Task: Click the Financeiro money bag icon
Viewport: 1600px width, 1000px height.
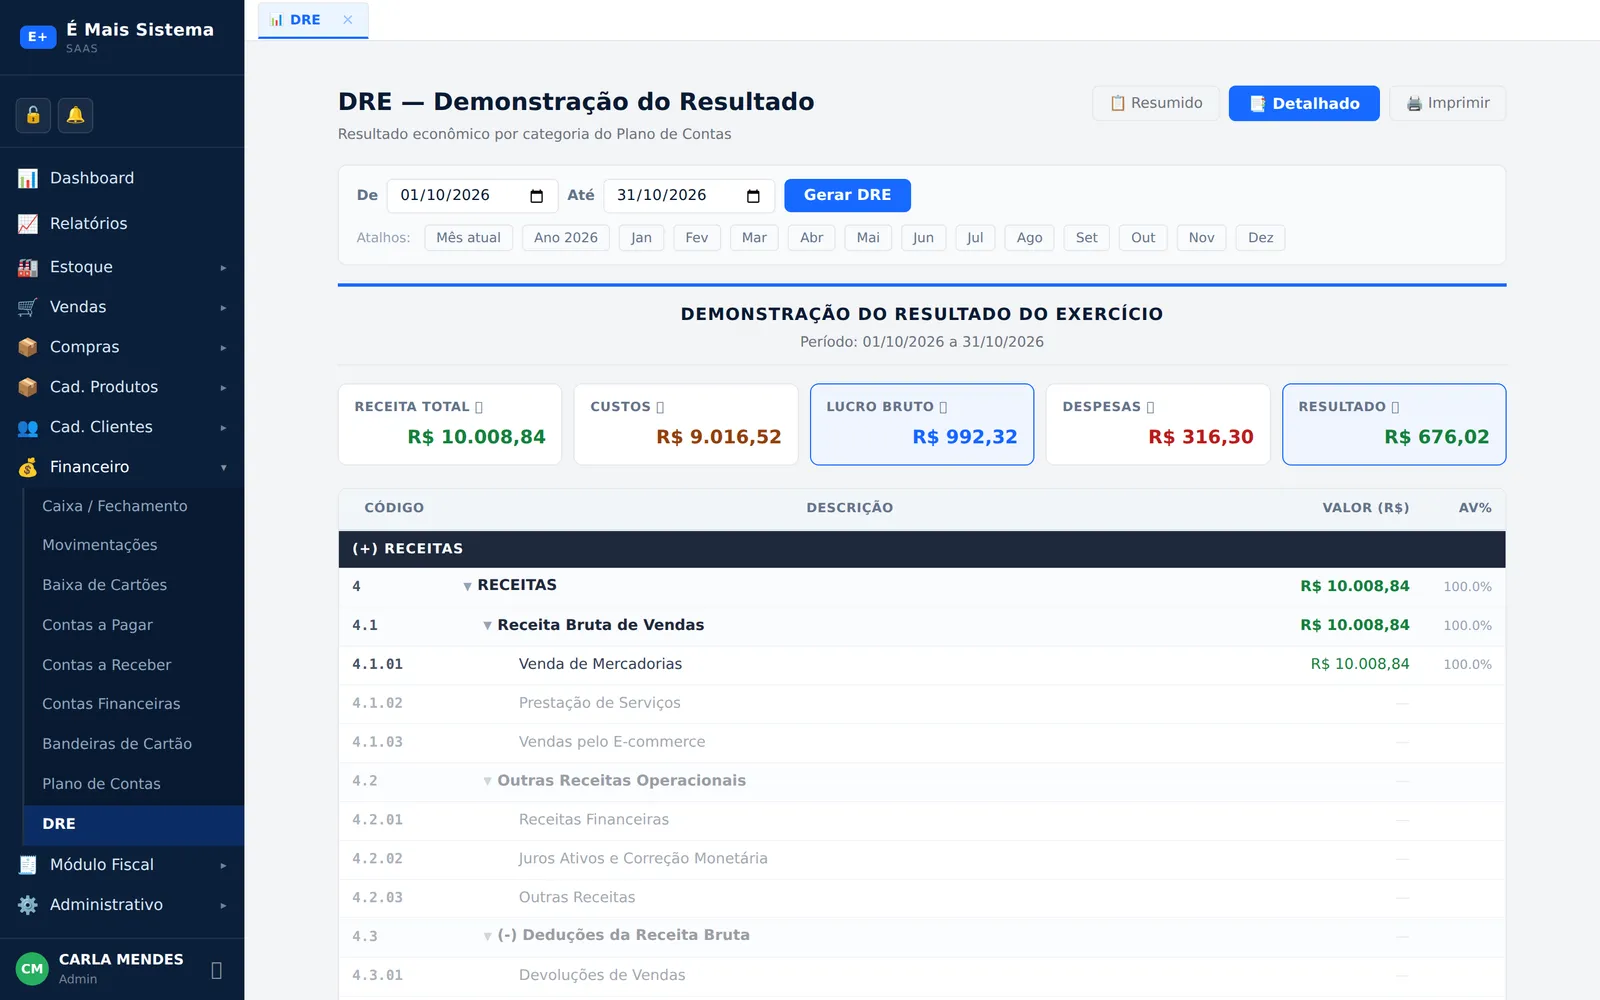Action: pos(28,467)
